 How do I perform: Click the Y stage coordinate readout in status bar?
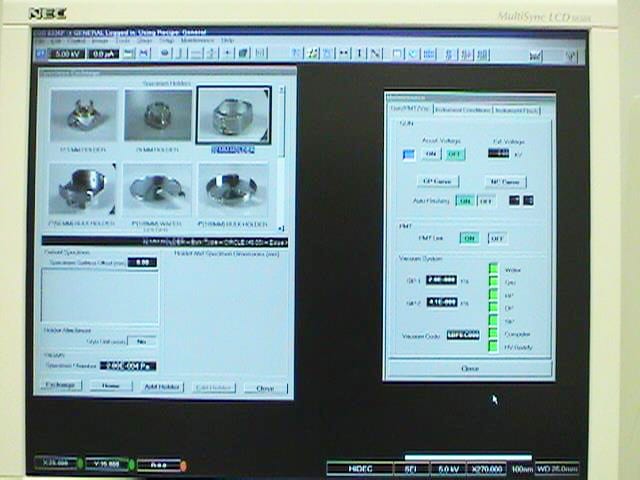(107, 464)
